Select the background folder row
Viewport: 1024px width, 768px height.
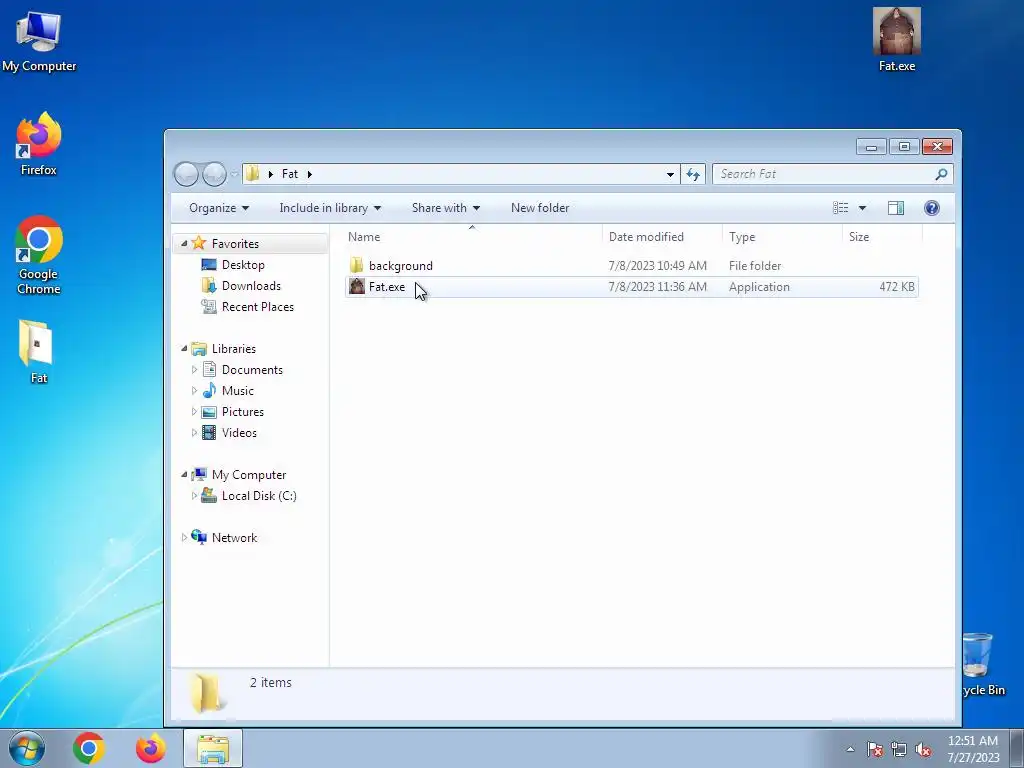632,266
